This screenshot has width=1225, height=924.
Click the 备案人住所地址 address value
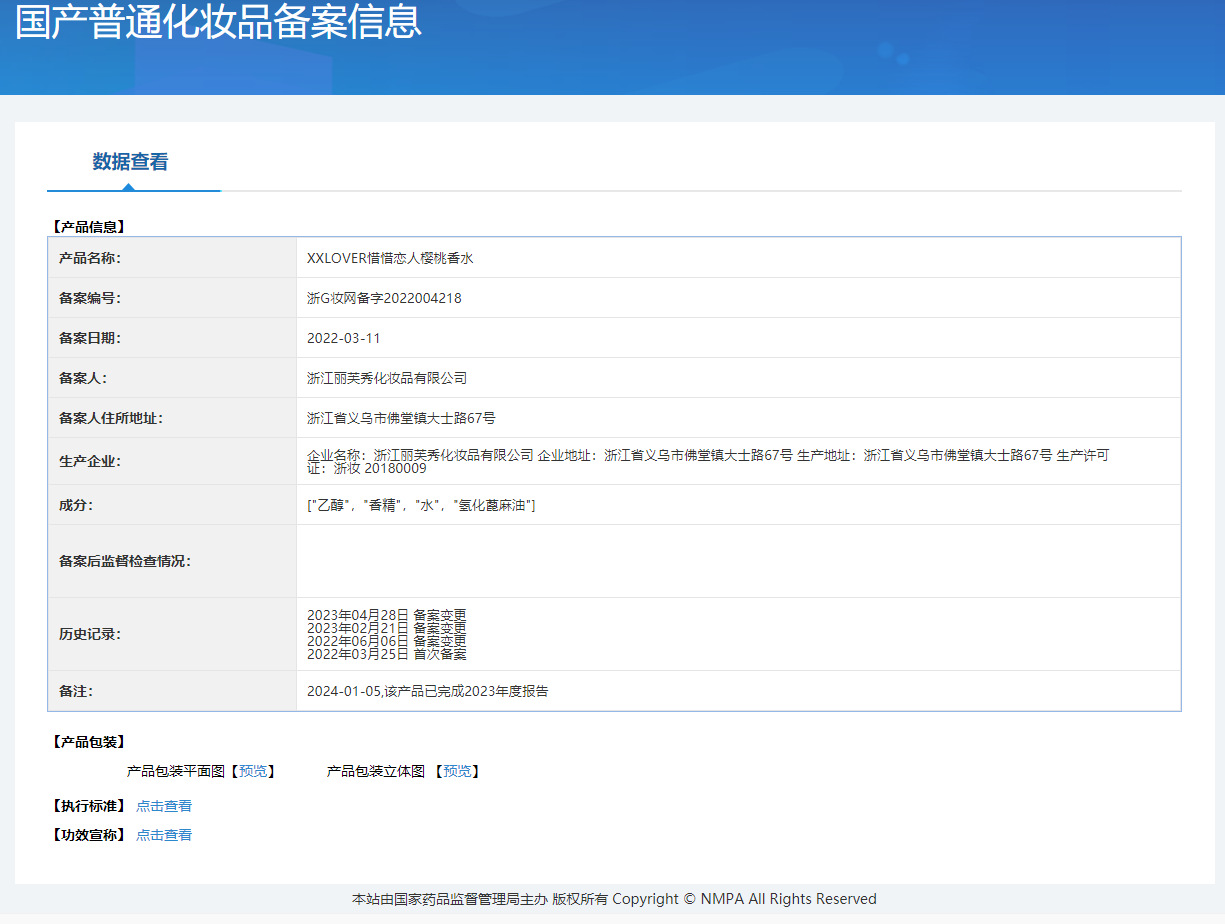(401, 418)
